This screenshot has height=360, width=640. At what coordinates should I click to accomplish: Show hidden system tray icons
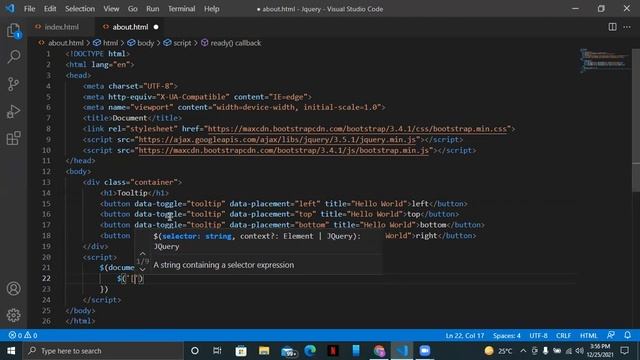[523, 351]
